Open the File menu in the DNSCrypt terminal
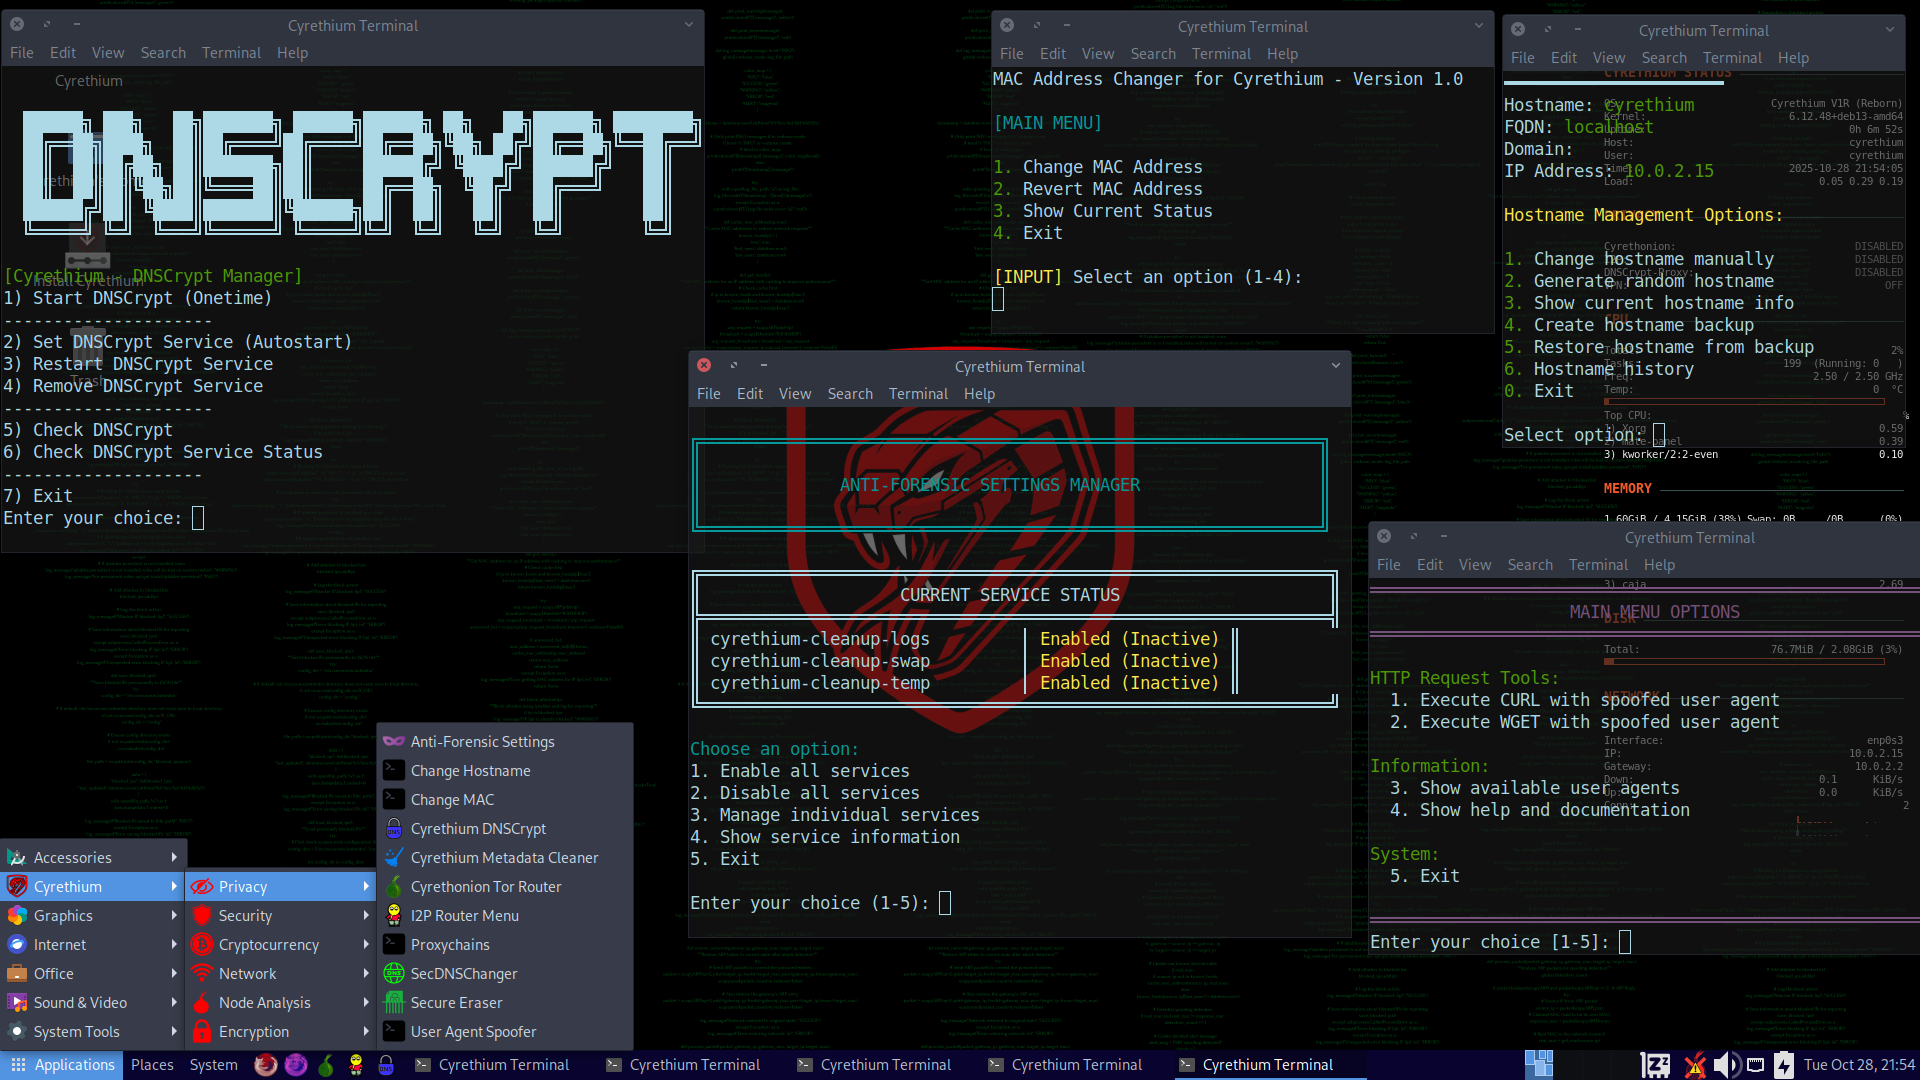Viewport: 1920px width, 1080px height. (21, 52)
